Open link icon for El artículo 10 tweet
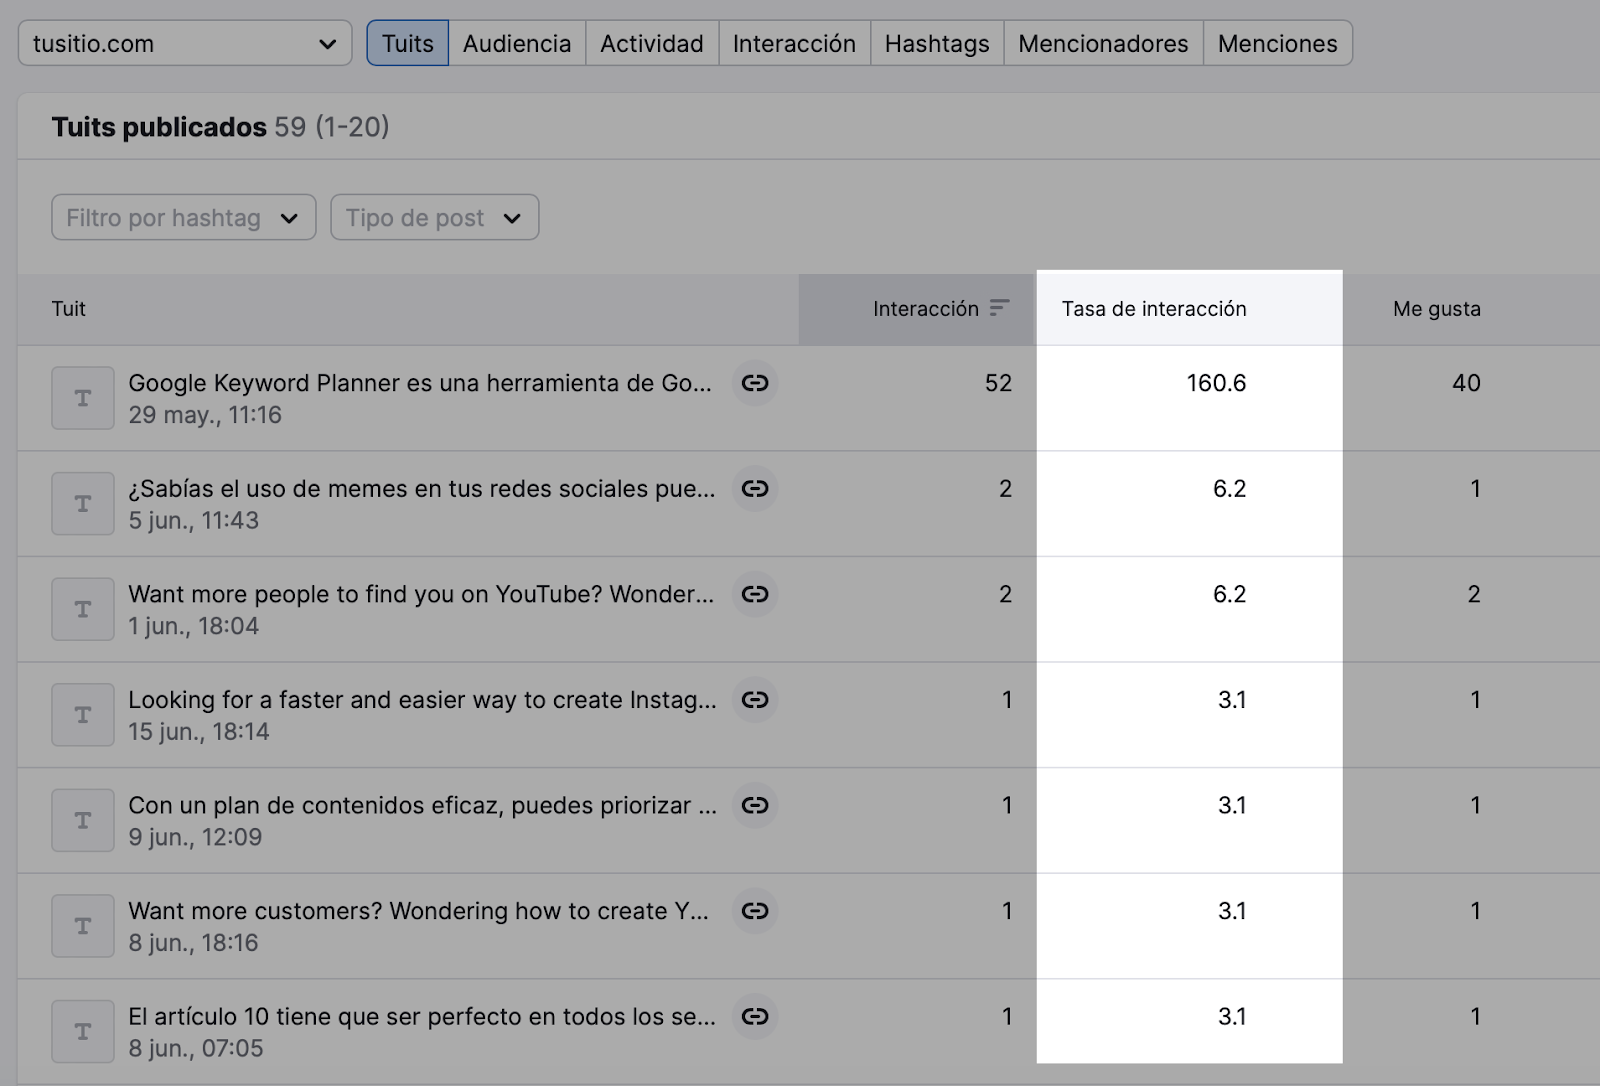Screen dimensions: 1600x1086 tap(755, 1016)
